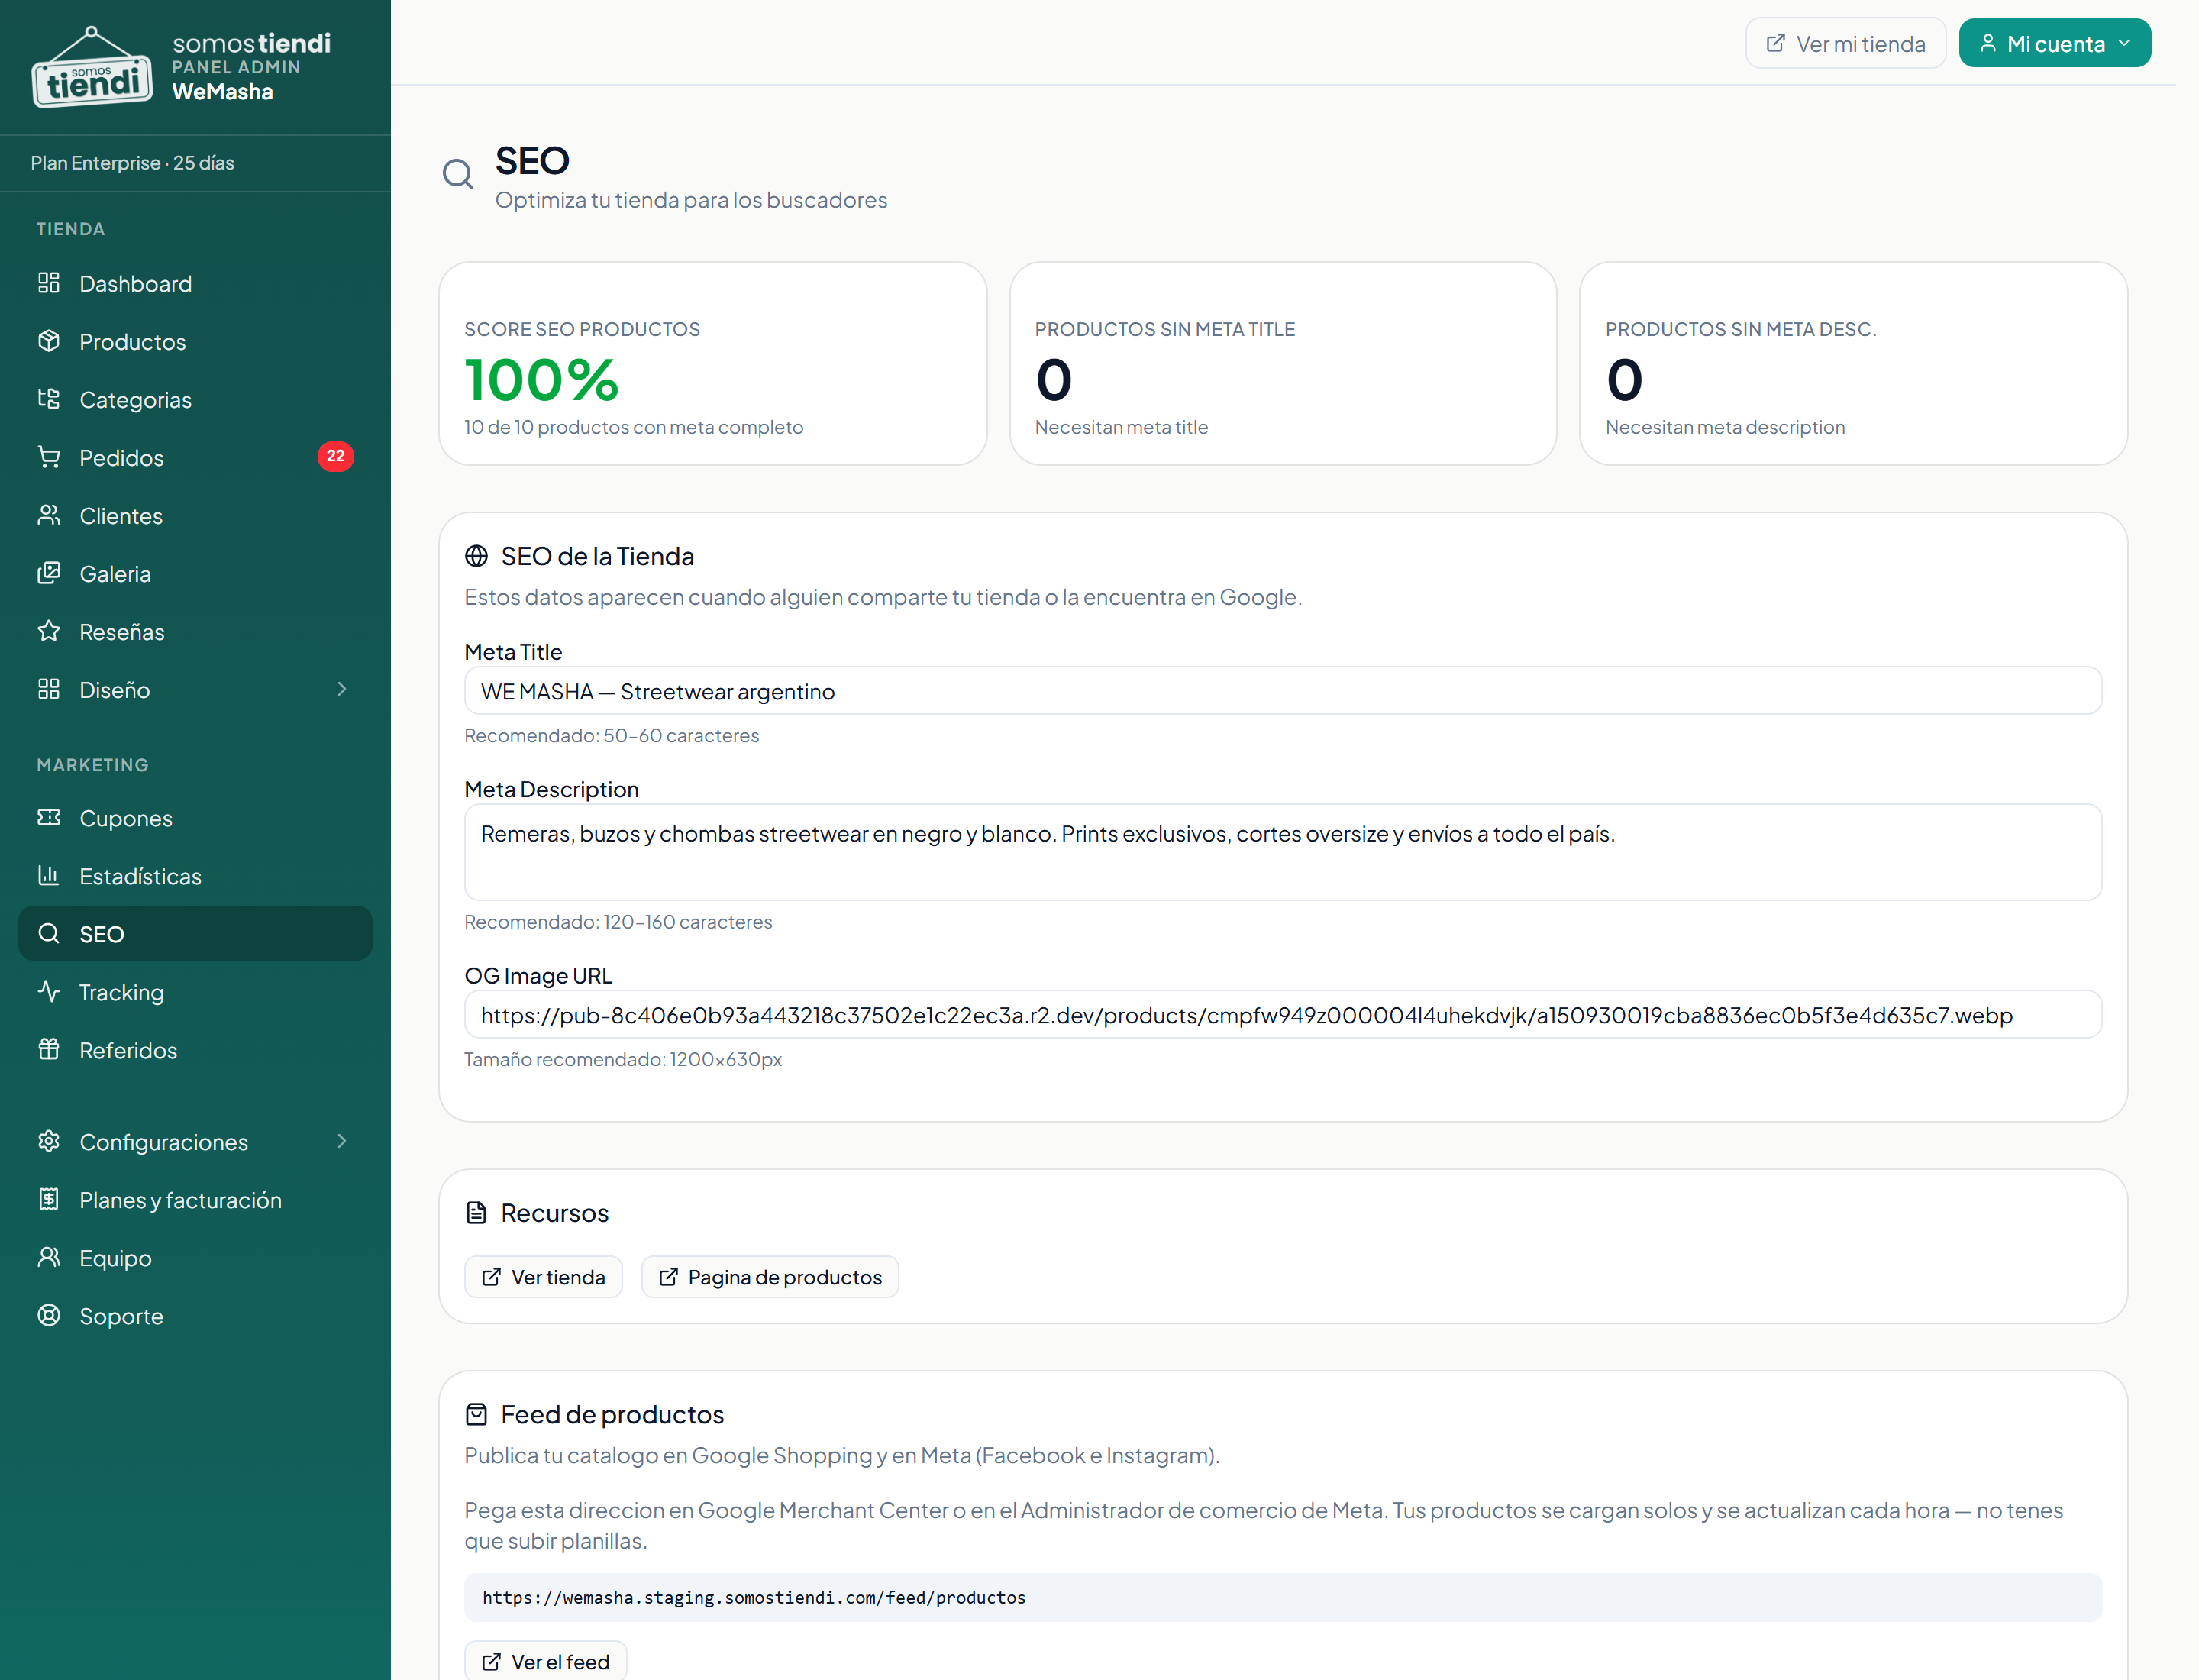The height and width of the screenshot is (1680, 2199).
Task: Click the WeMasha store name
Action: (x=222, y=92)
